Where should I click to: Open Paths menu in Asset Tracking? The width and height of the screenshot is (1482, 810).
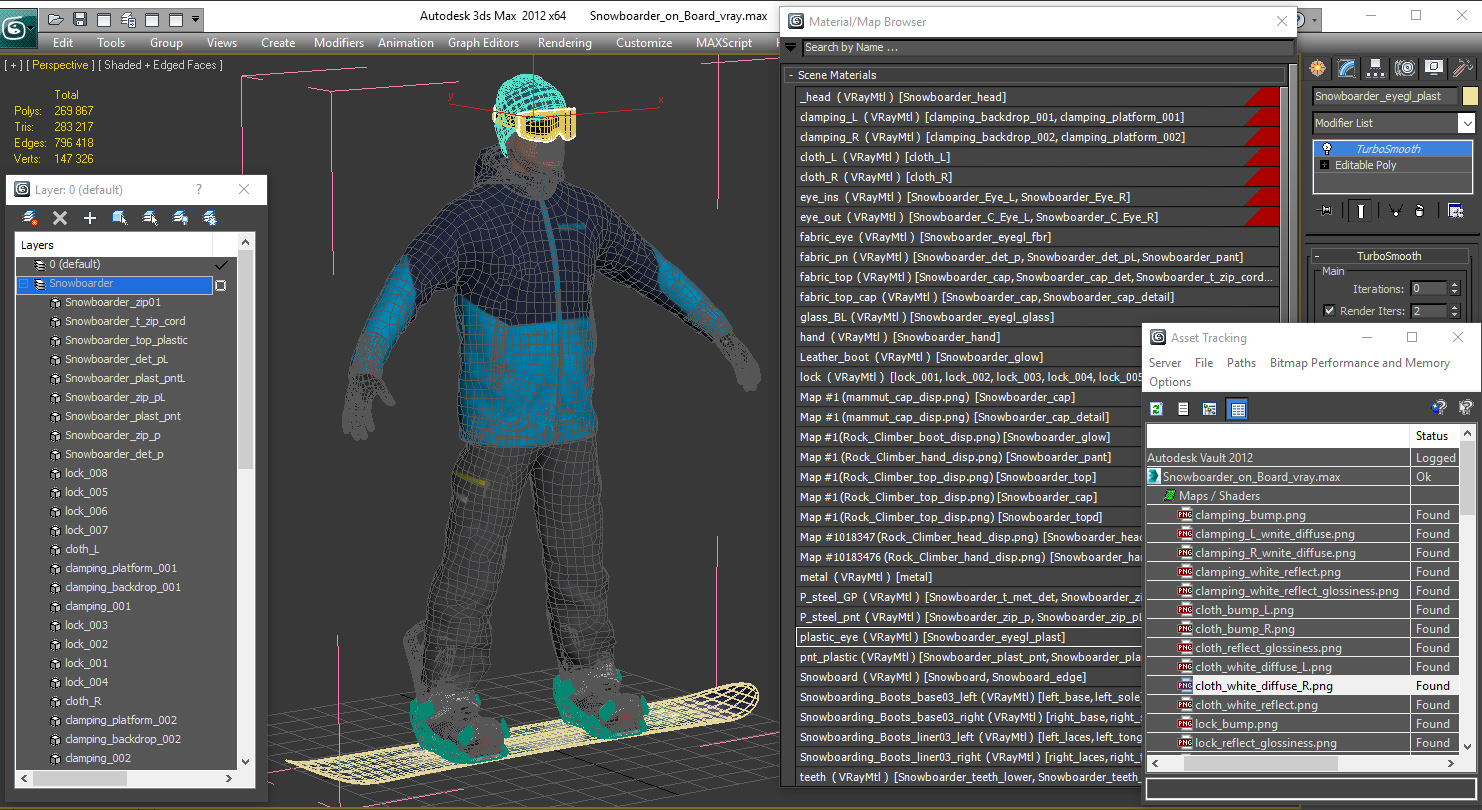(1241, 363)
